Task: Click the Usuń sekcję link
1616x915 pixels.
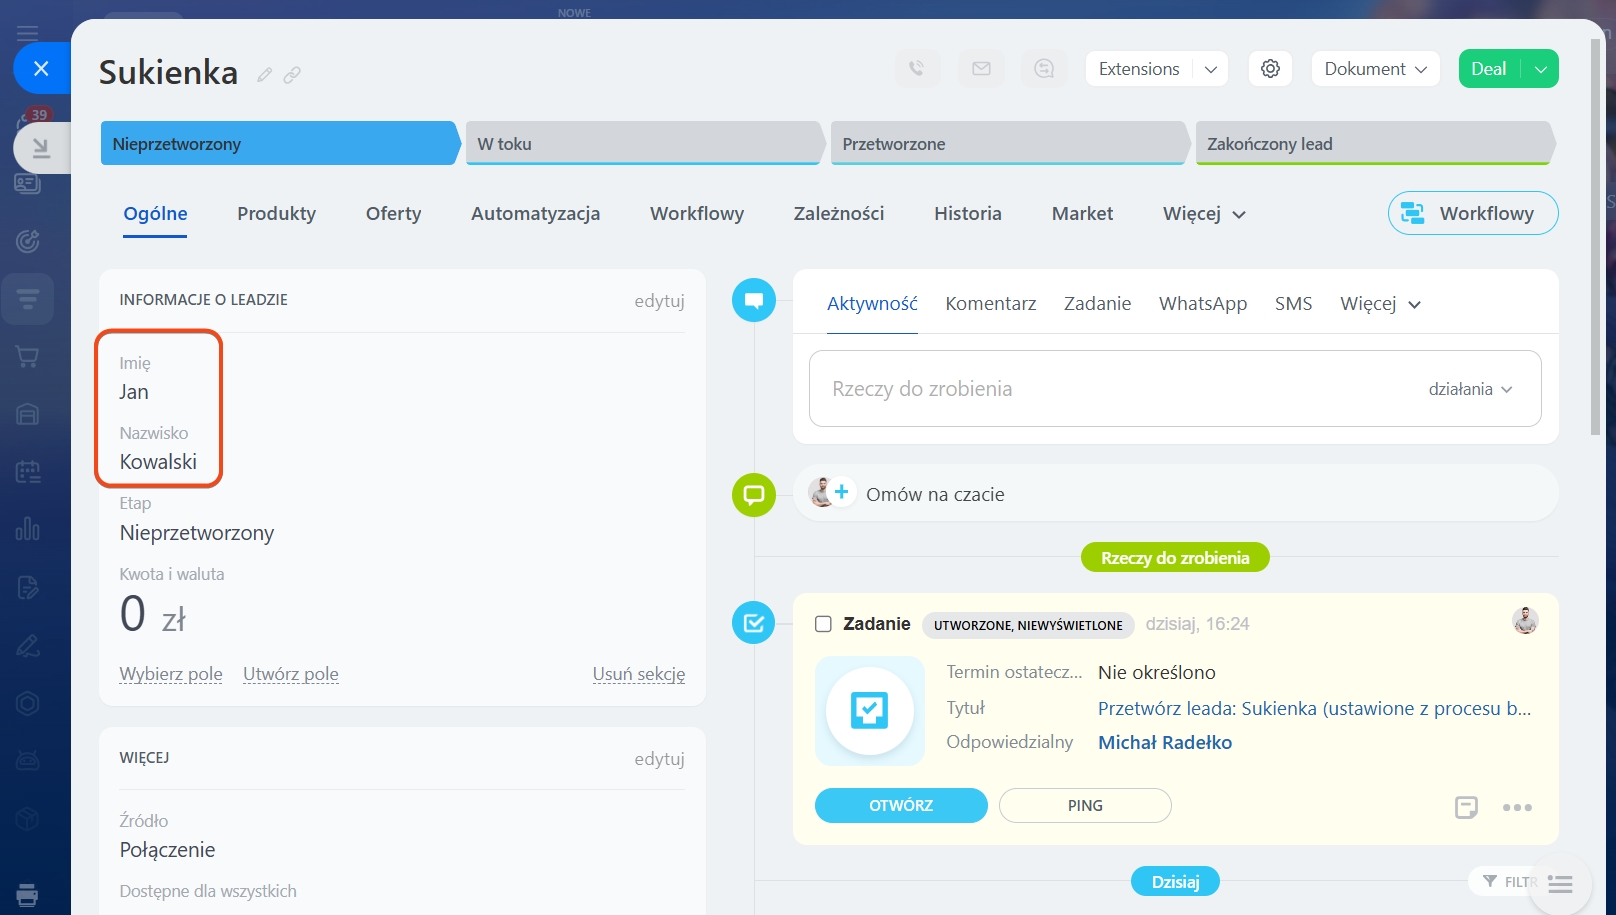Action: 639,674
